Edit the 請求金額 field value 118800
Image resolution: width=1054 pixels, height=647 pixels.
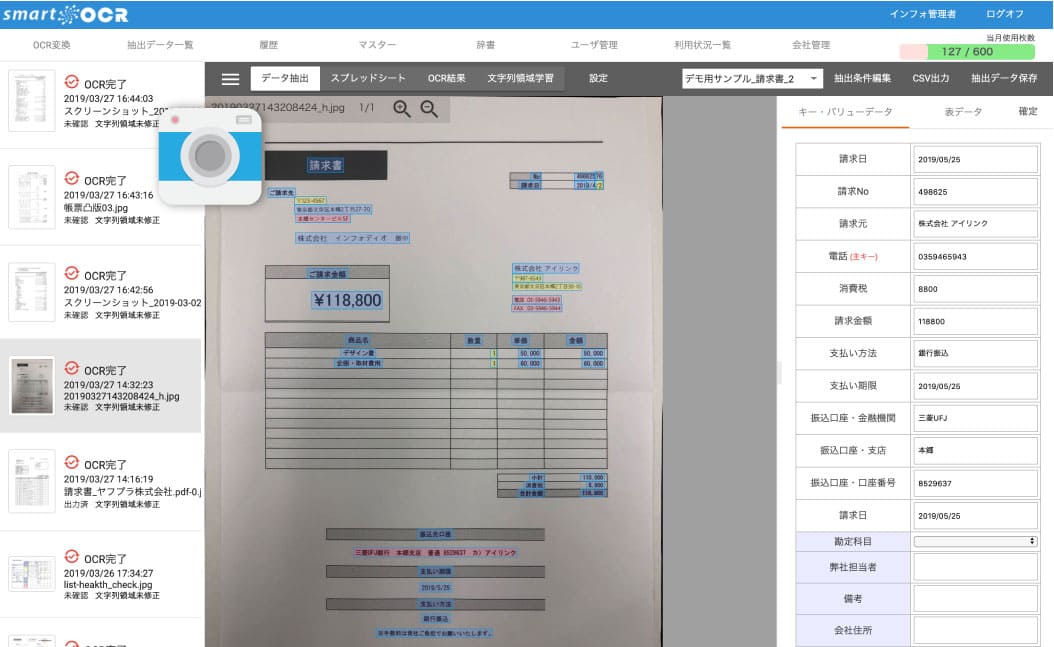click(x=975, y=321)
